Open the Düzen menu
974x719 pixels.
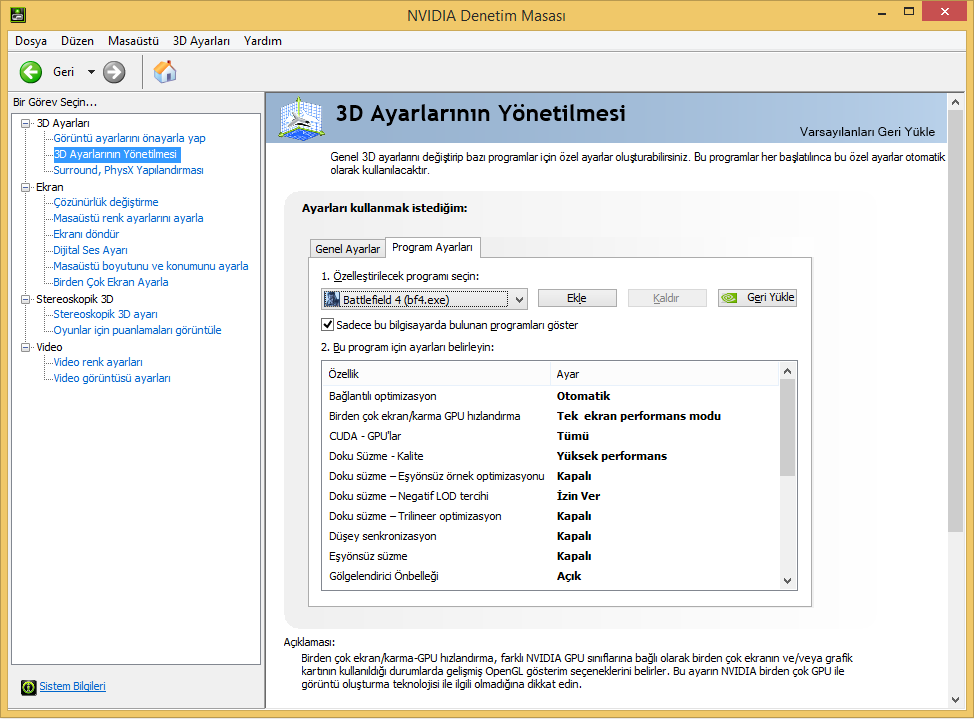(77, 41)
